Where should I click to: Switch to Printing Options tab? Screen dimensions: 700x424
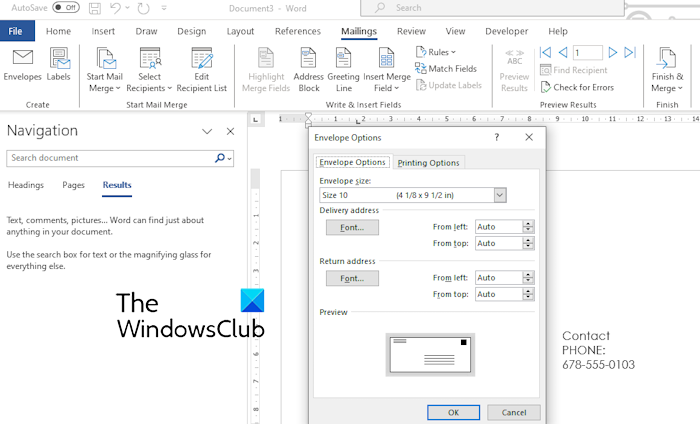tap(429, 163)
